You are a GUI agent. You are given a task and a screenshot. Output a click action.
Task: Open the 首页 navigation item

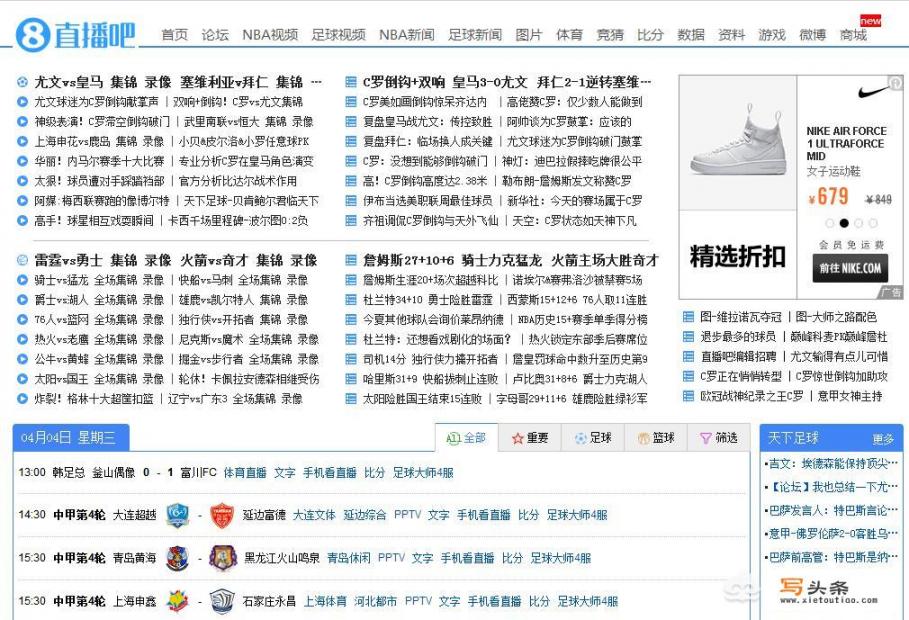174,35
